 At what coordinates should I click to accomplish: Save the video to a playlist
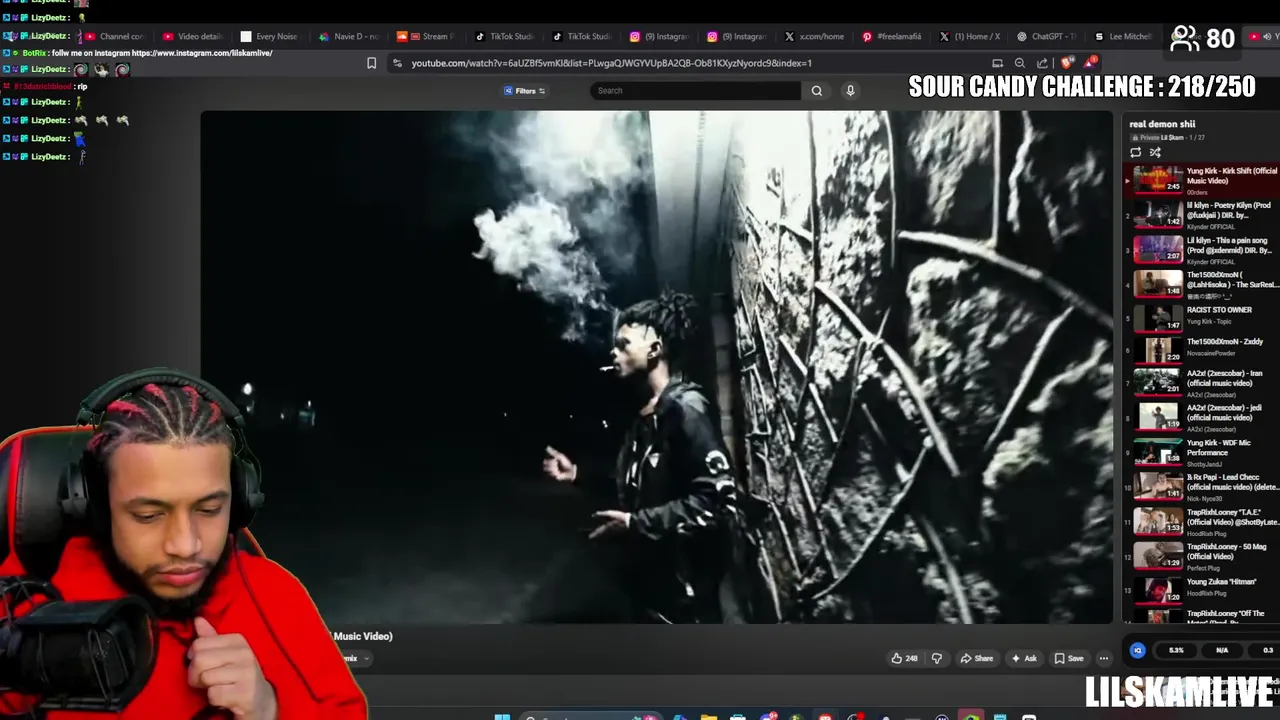pyautogui.click(x=1069, y=658)
